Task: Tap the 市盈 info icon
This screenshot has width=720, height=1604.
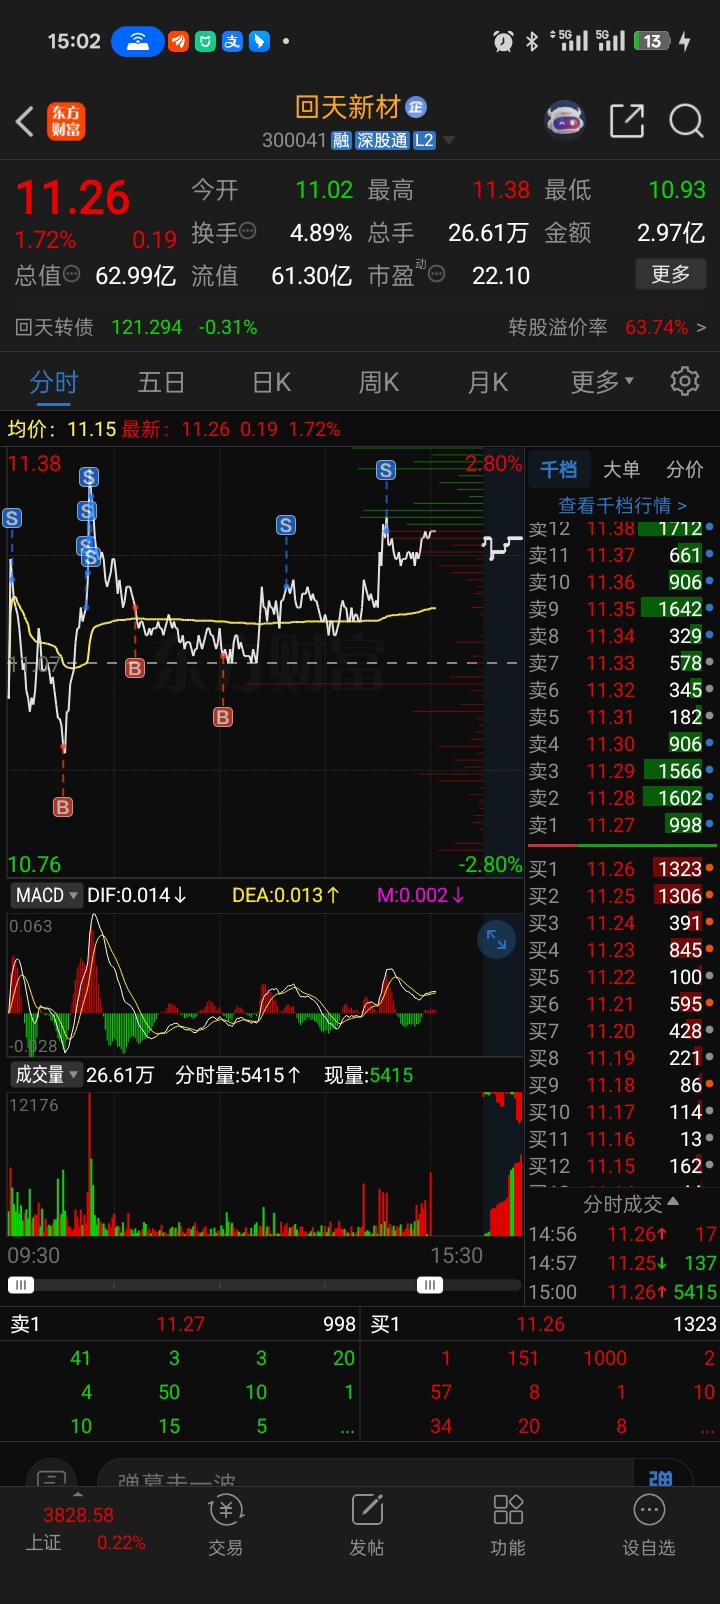Action: pos(436,273)
